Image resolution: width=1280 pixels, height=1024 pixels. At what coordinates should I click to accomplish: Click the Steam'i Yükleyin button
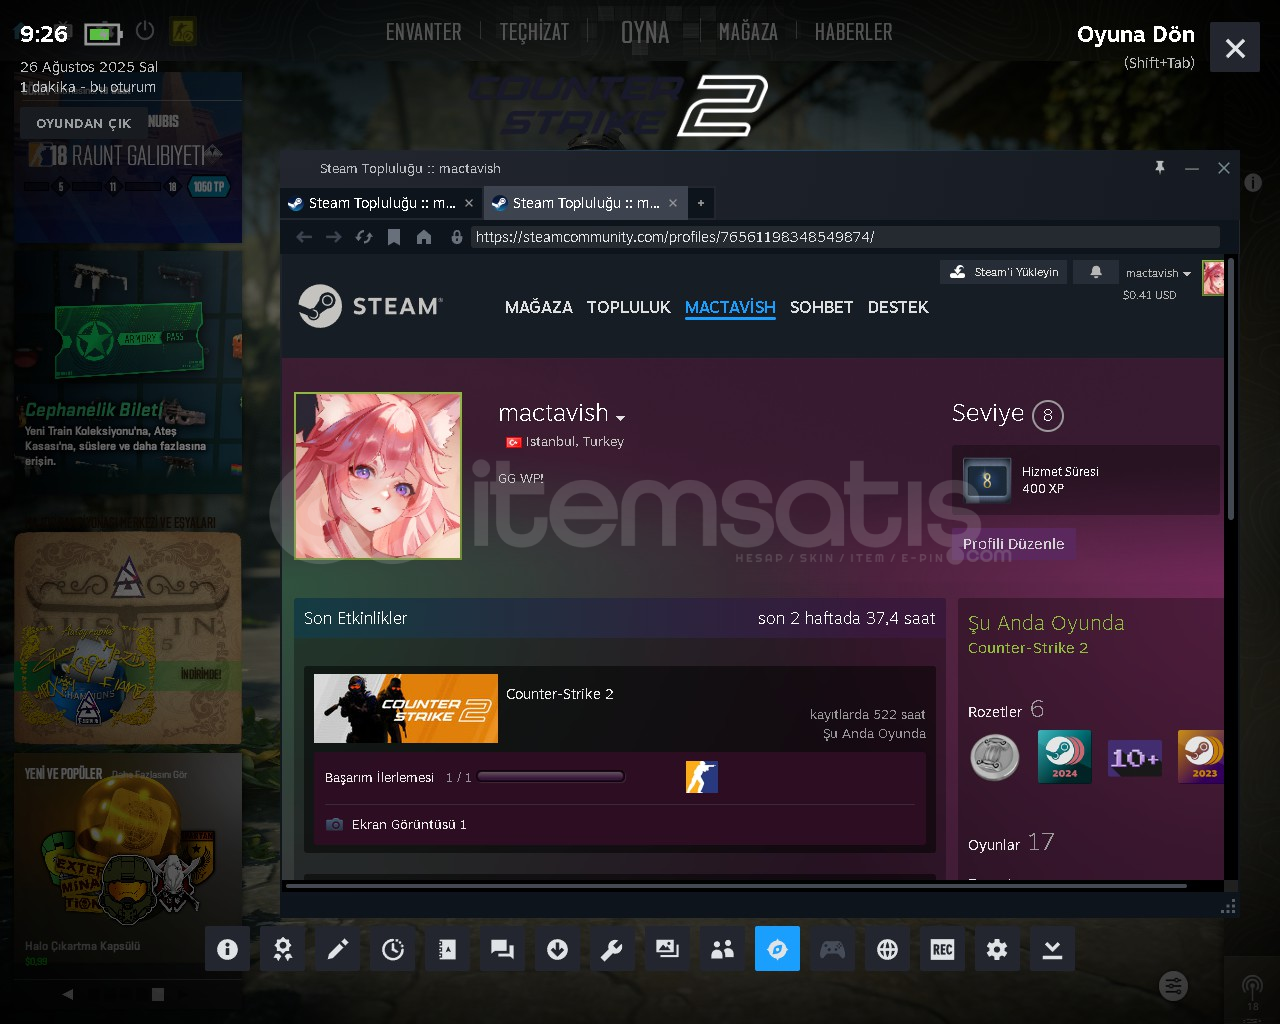(x=1004, y=272)
